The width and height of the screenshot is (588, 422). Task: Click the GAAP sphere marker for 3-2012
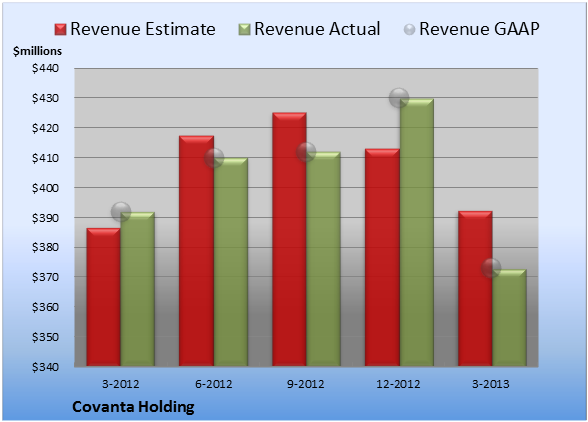121,212
